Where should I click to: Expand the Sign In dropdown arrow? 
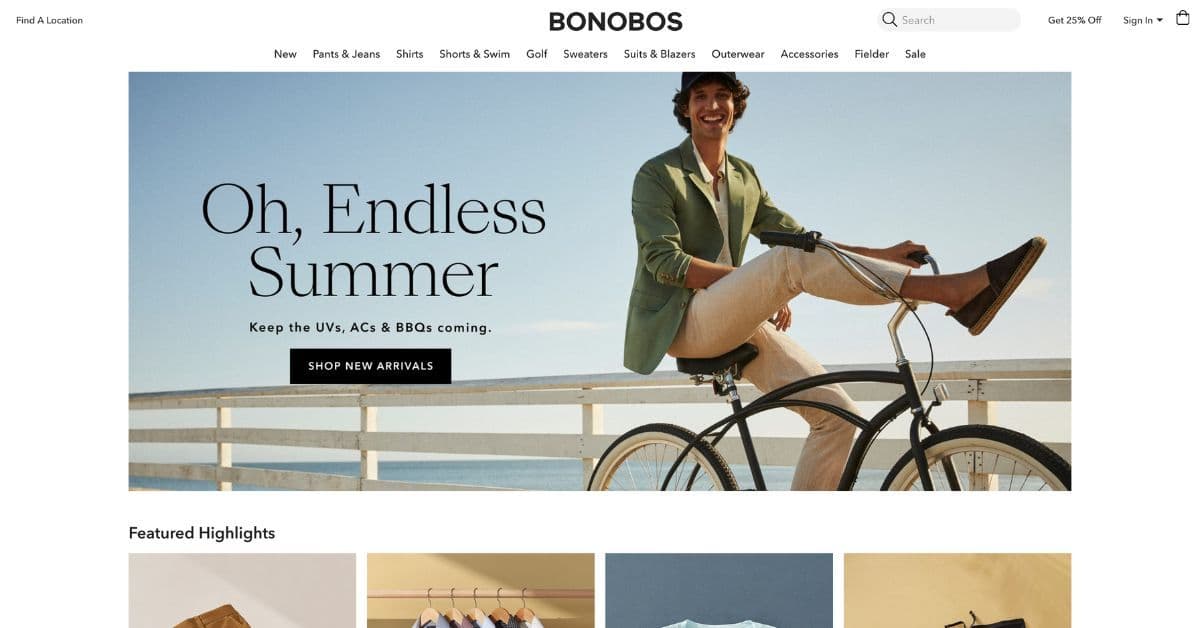[x=1160, y=20]
